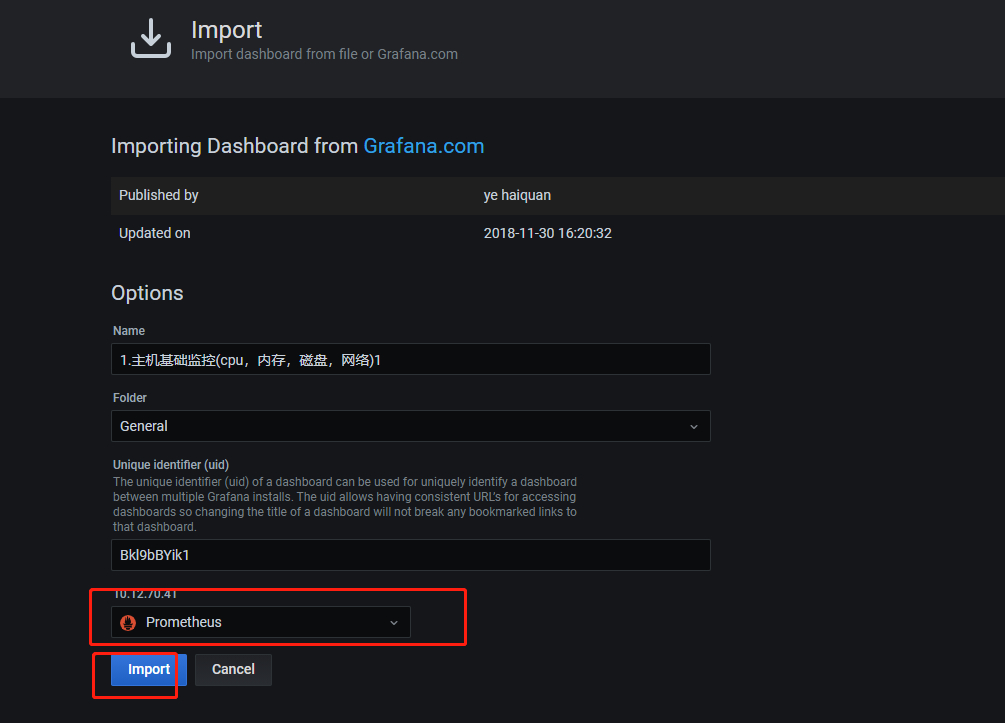
Task: Open the Grafana.com link
Action: tap(424, 146)
